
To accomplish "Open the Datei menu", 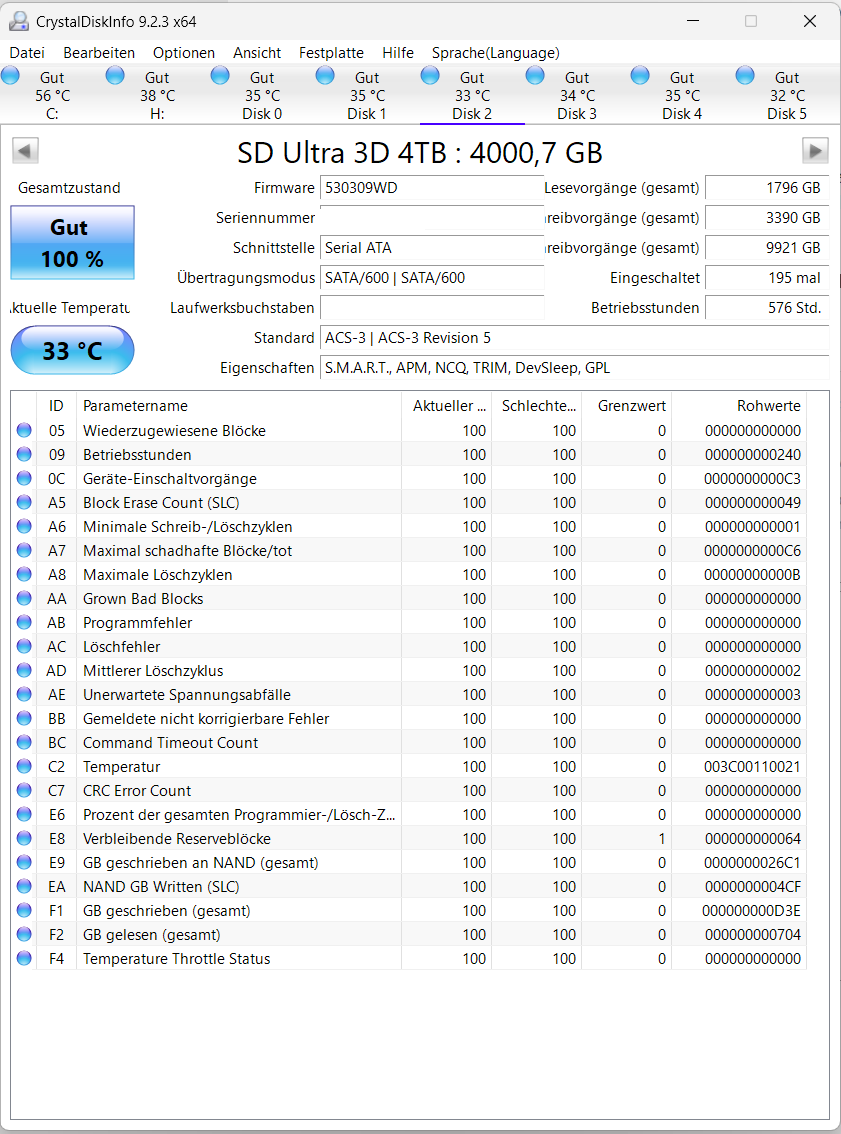I will (x=27, y=53).
